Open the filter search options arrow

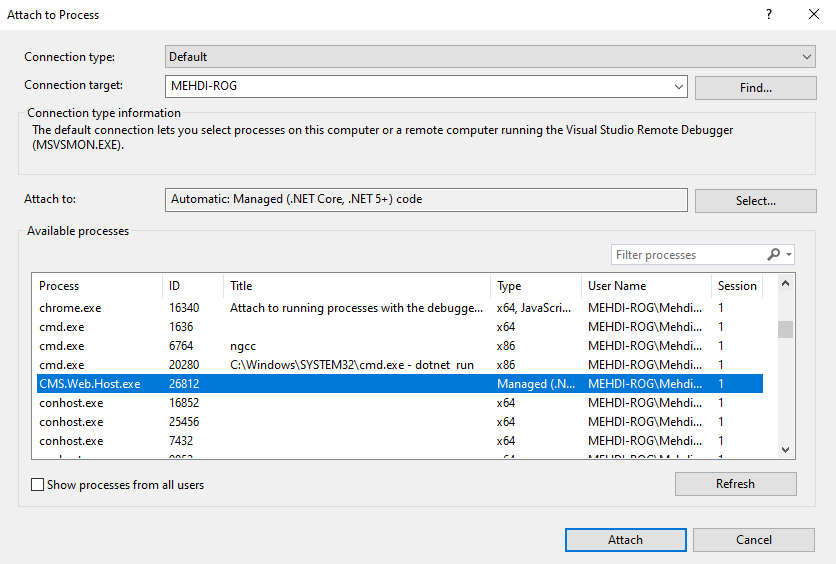coord(789,255)
